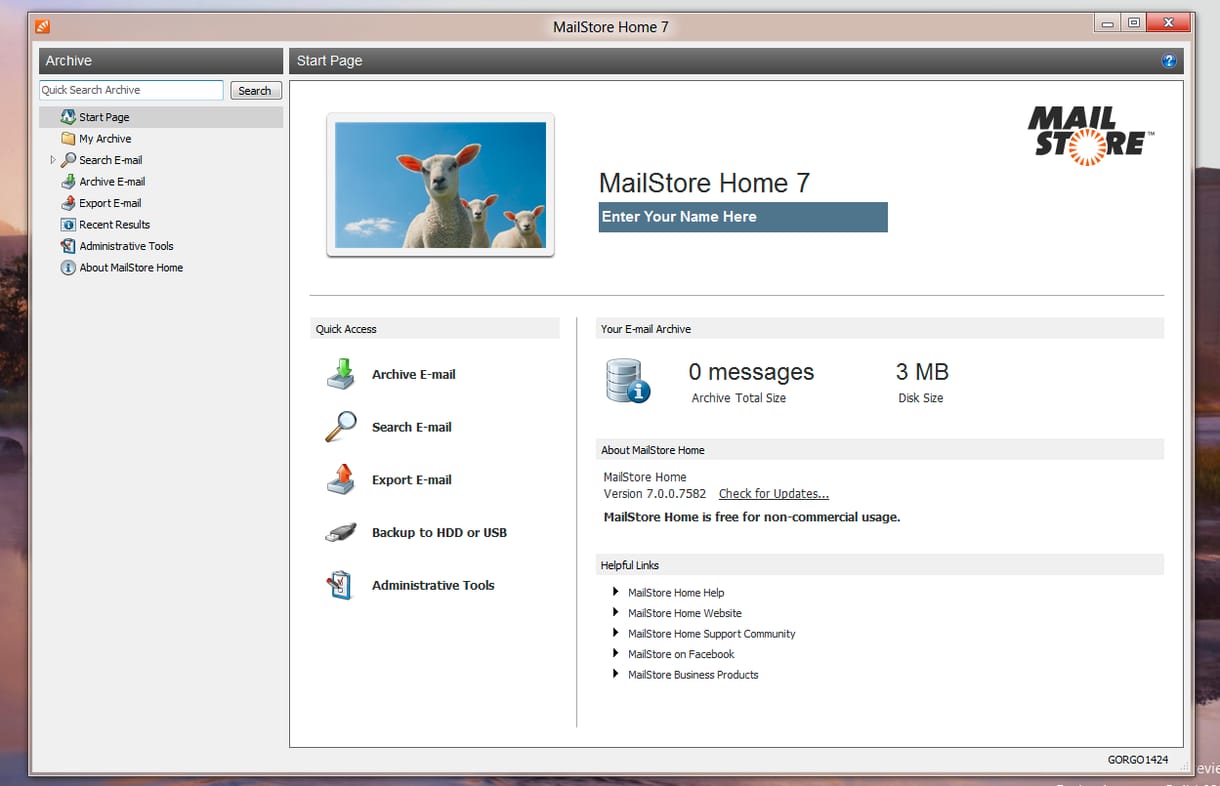Open the MailStore Home Website link
The image size is (1220, 786).
point(685,613)
